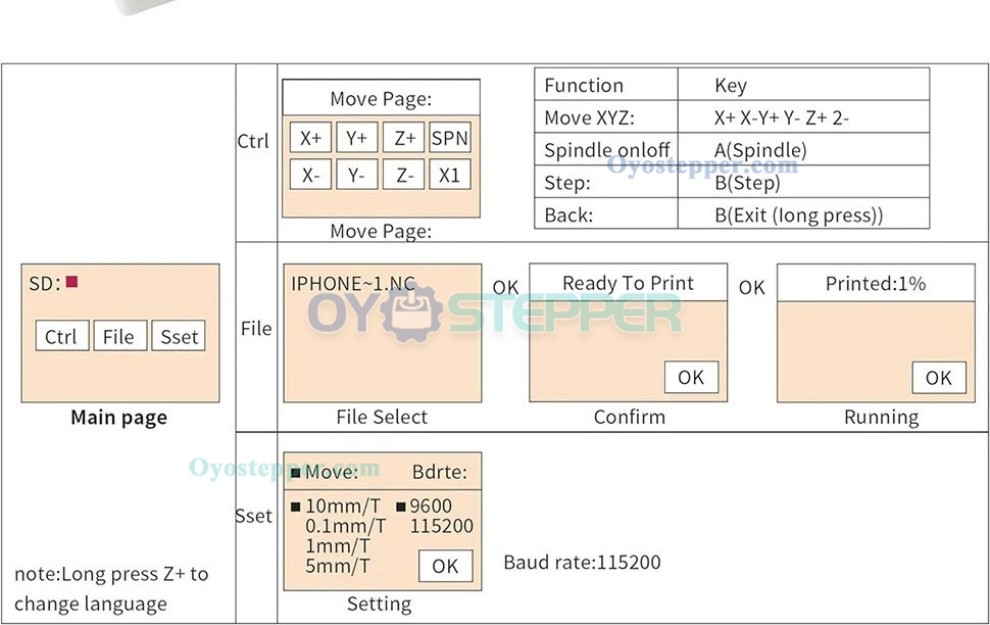990x625 pixels.
Task: Choose the 115200 baud rate option
Action: [441, 526]
